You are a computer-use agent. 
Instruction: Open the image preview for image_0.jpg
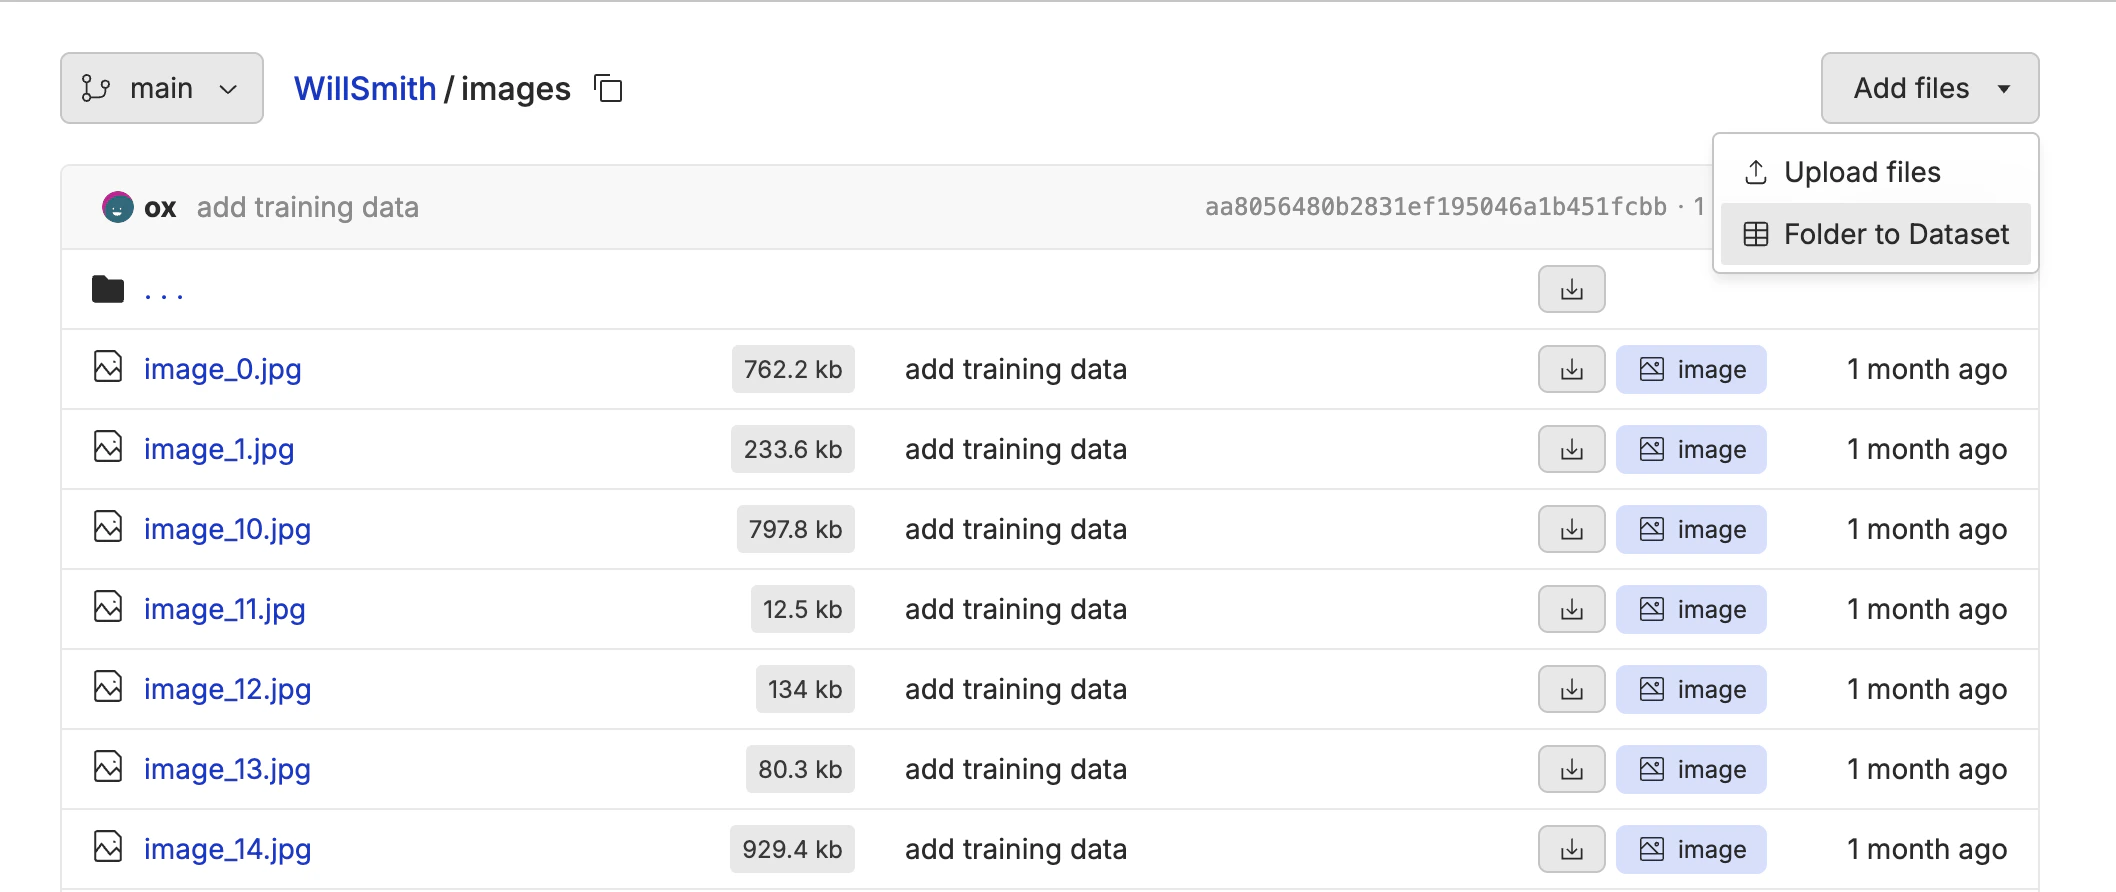coord(1690,369)
